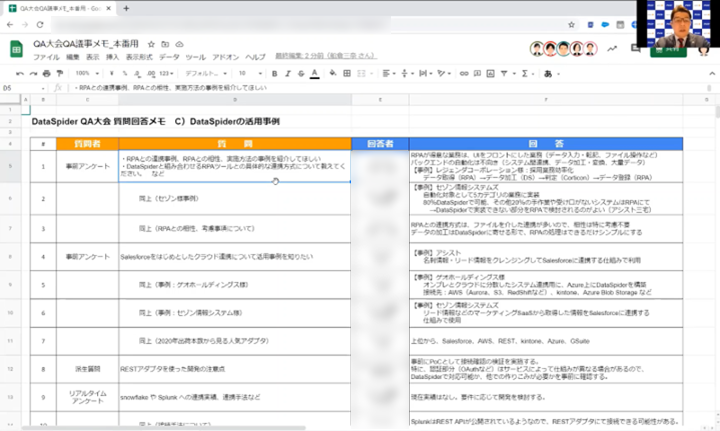Insert a chart

[490, 73]
